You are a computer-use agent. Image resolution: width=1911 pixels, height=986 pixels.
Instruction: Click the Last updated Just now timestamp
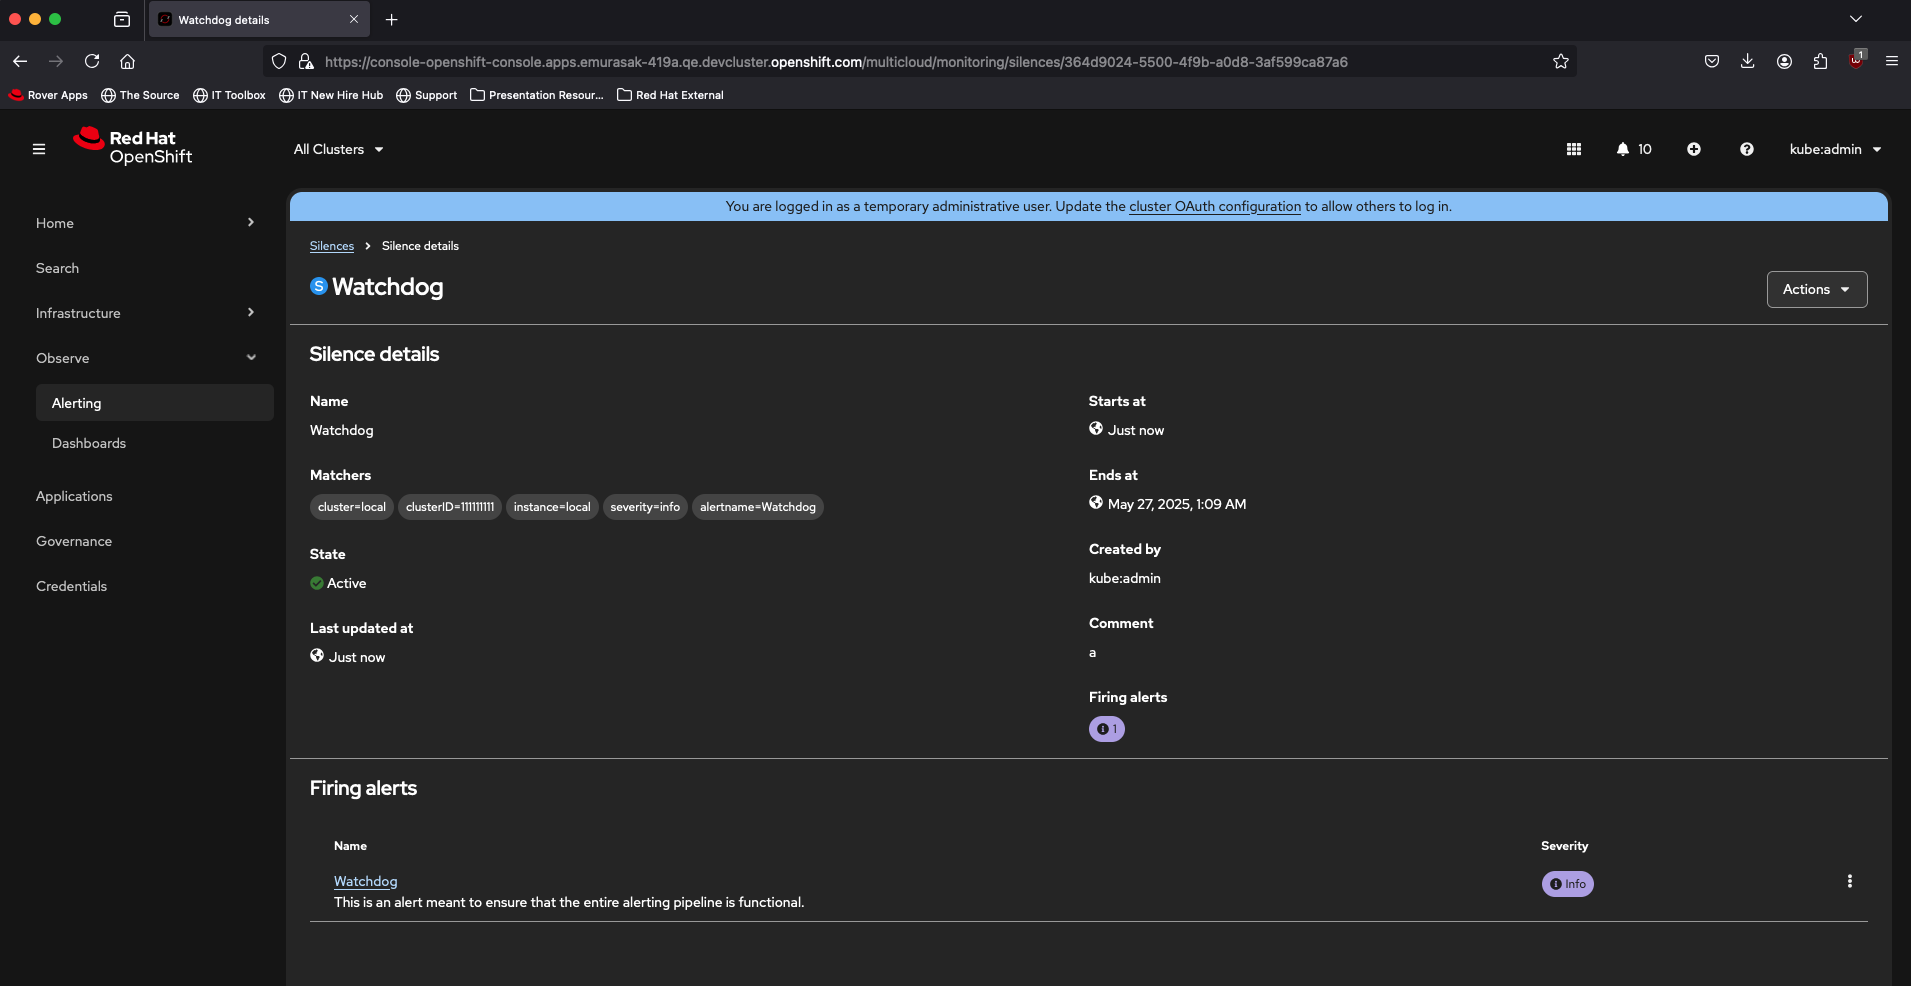pyautogui.click(x=357, y=657)
